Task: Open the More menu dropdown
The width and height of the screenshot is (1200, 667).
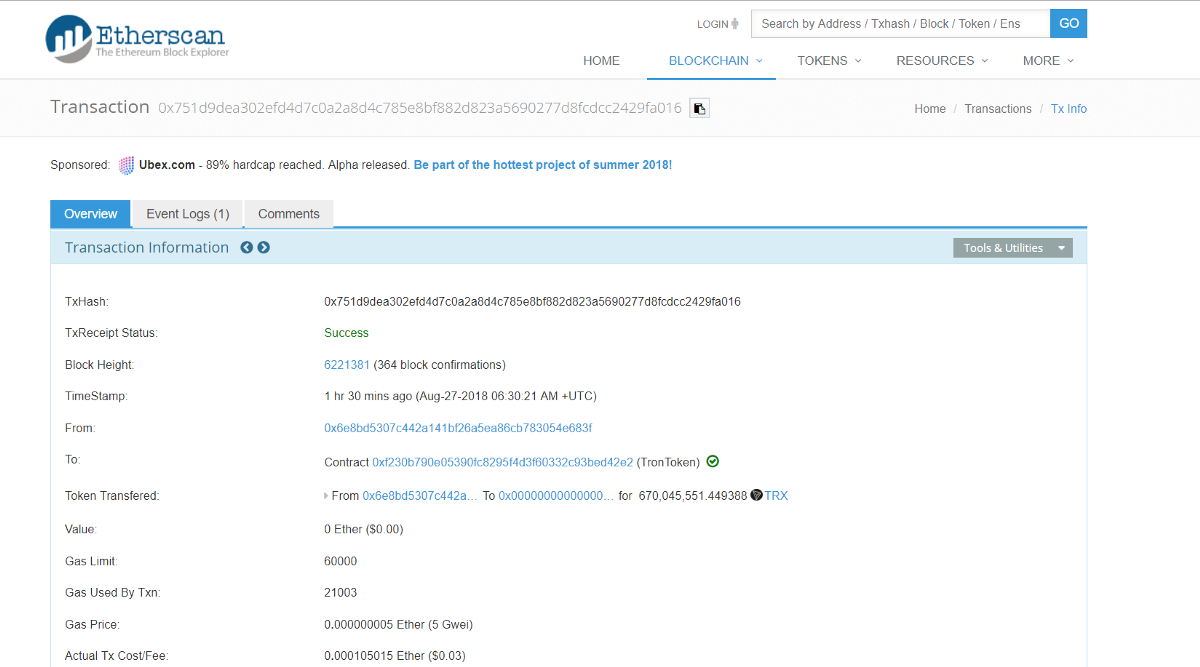Action: click(x=1048, y=61)
